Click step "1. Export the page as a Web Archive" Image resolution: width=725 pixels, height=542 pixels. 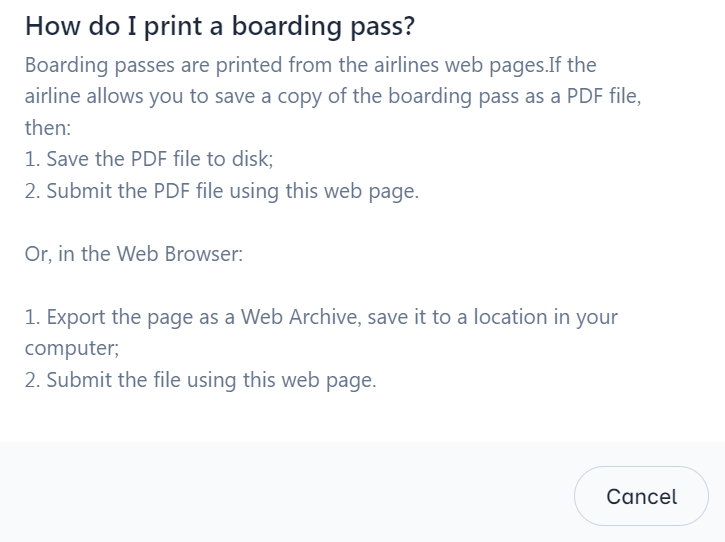click(x=321, y=317)
